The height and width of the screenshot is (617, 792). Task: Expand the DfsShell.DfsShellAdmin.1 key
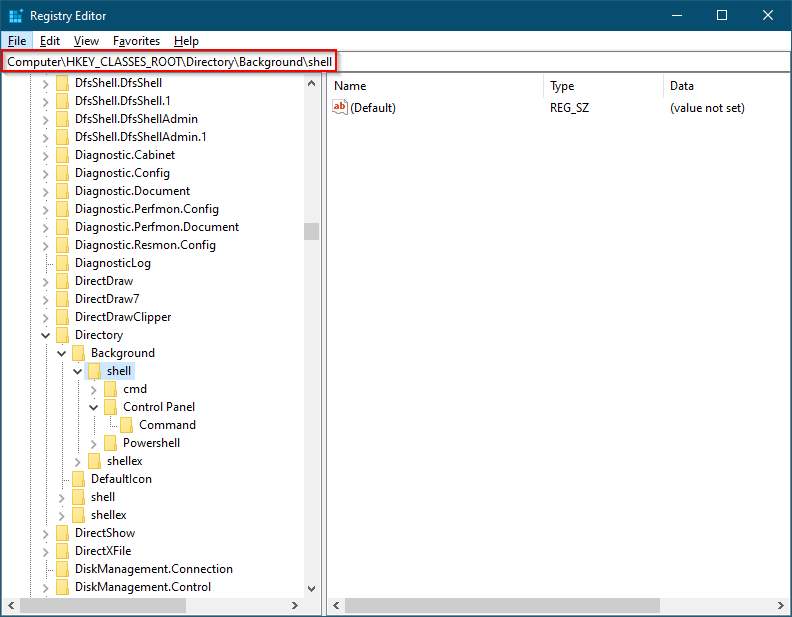coord(45,138)
